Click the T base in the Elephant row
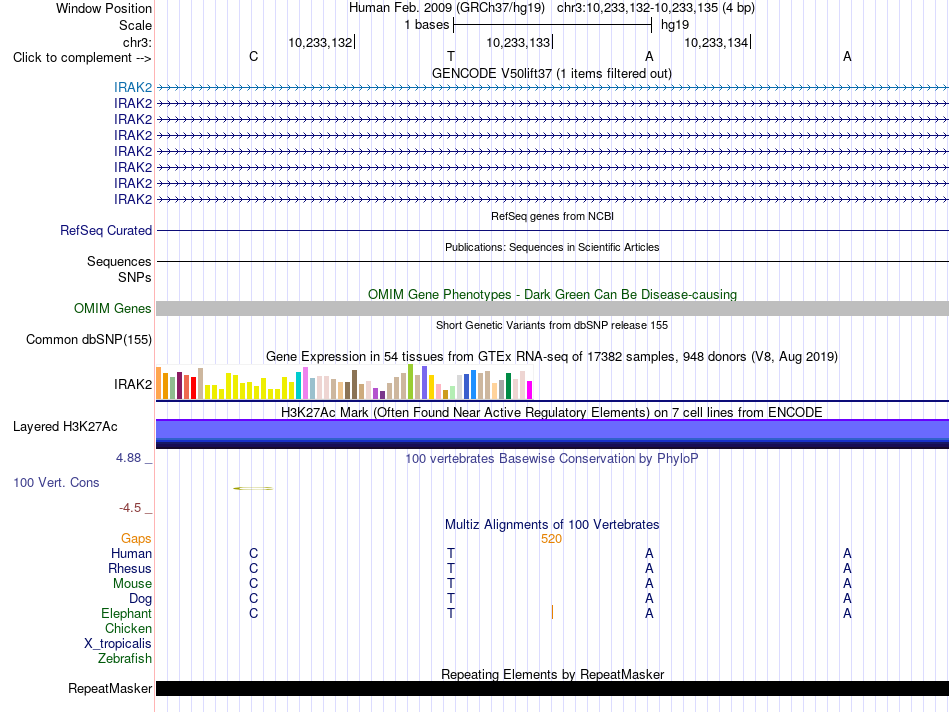950x712 pixels. (x=451, y=613)
